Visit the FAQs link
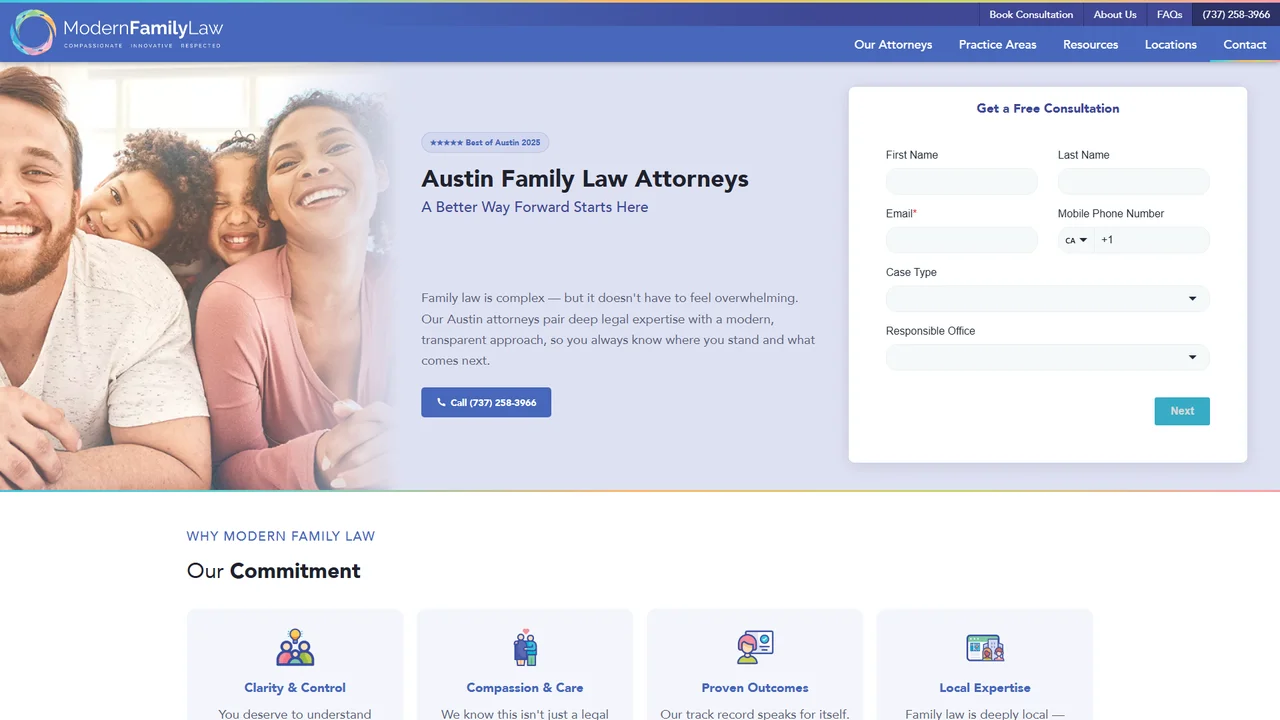The width and height of the screenshot is (1280, 720). [1169, 15]
